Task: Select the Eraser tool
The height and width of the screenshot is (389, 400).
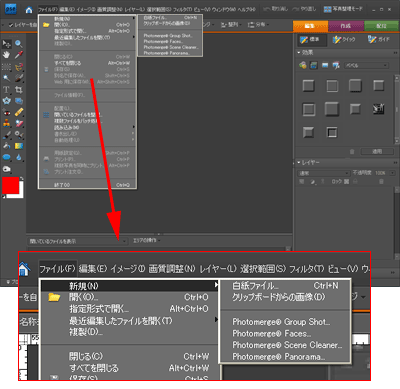Action: (19, 124)
